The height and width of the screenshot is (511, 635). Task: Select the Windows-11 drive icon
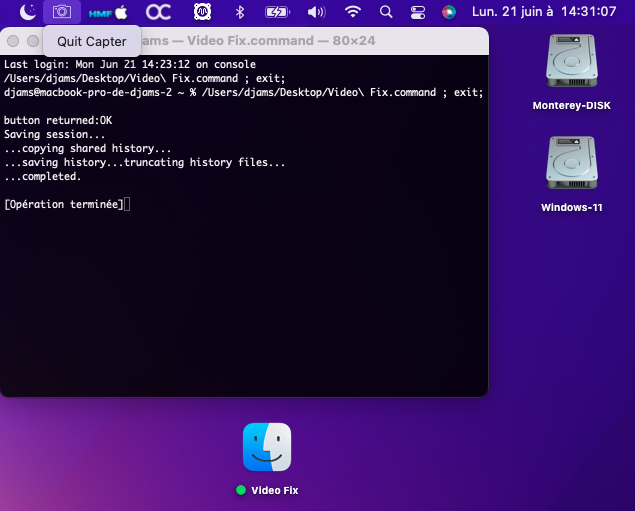click(x=571, y=163)
